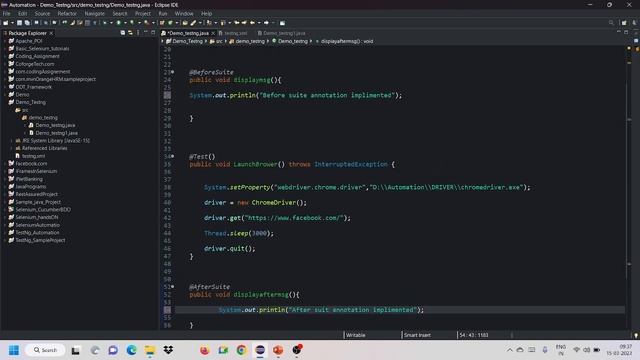Open the Search menu
Image resolution: width=640 pixels, height=360 pixels.
[120, 13]
